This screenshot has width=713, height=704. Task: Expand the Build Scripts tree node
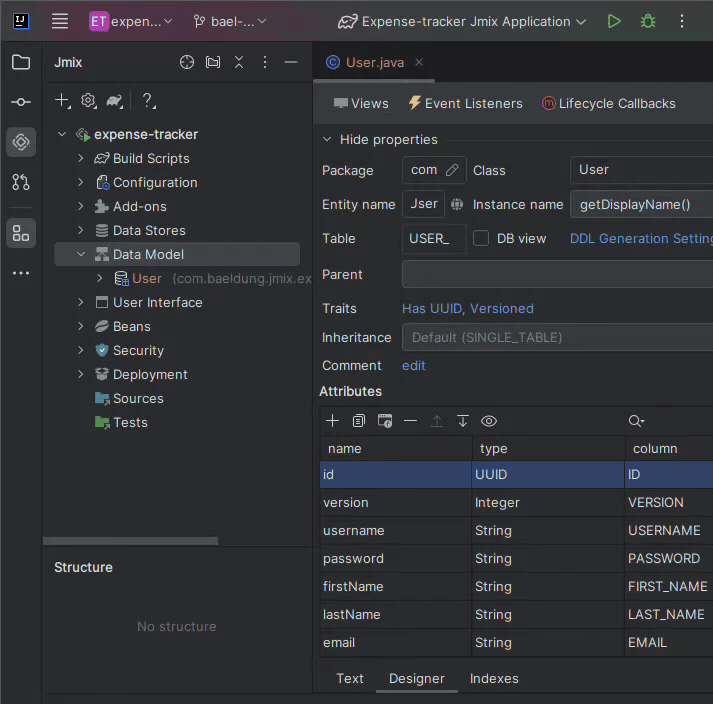(x=81, y=158)
